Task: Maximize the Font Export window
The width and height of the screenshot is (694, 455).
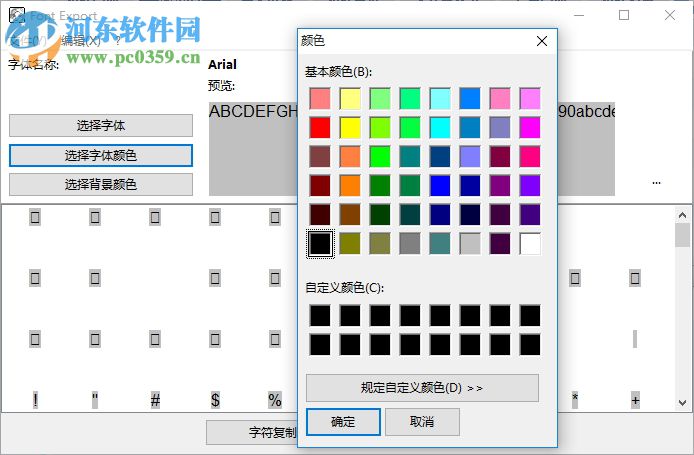Action: 624,15
